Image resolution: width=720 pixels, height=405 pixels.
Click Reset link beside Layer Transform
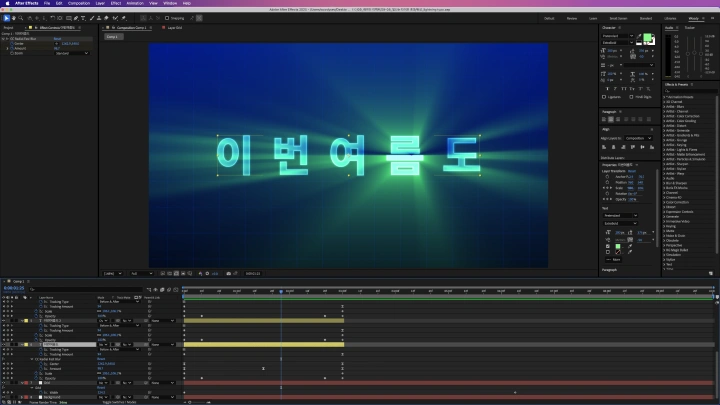632,171
